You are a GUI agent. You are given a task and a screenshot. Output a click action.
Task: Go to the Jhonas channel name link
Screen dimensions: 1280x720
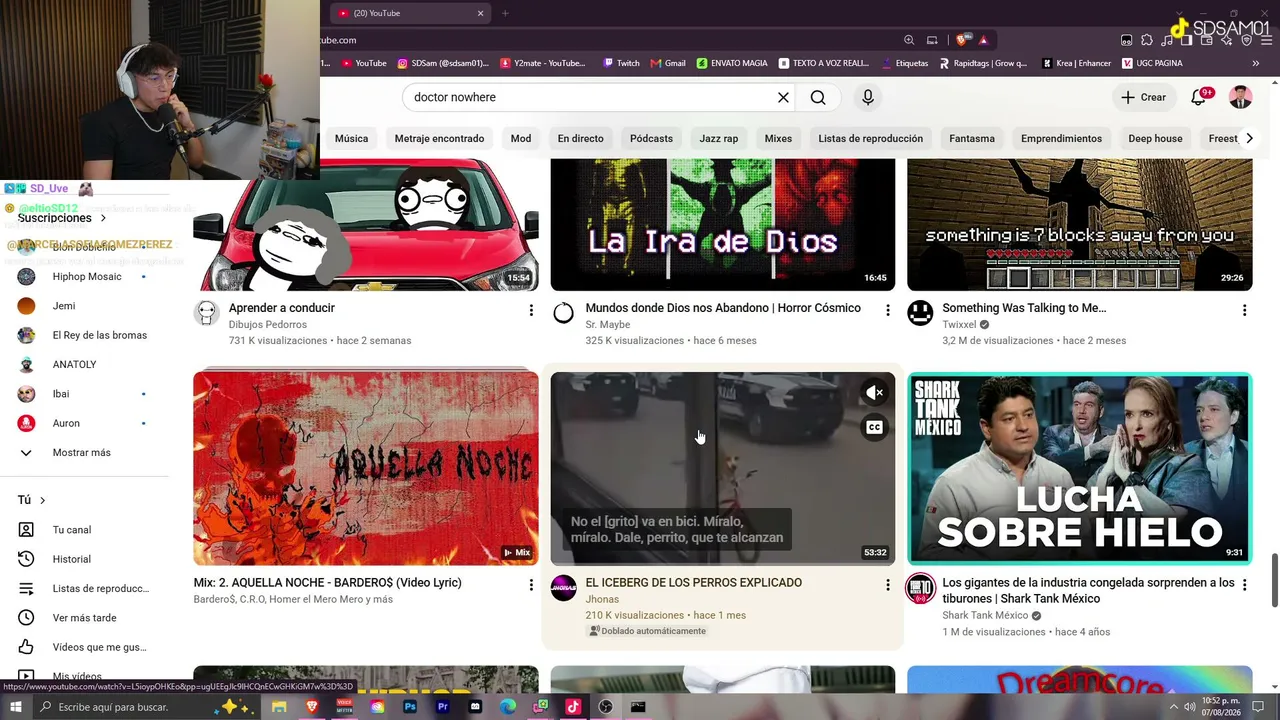point(602,599)
